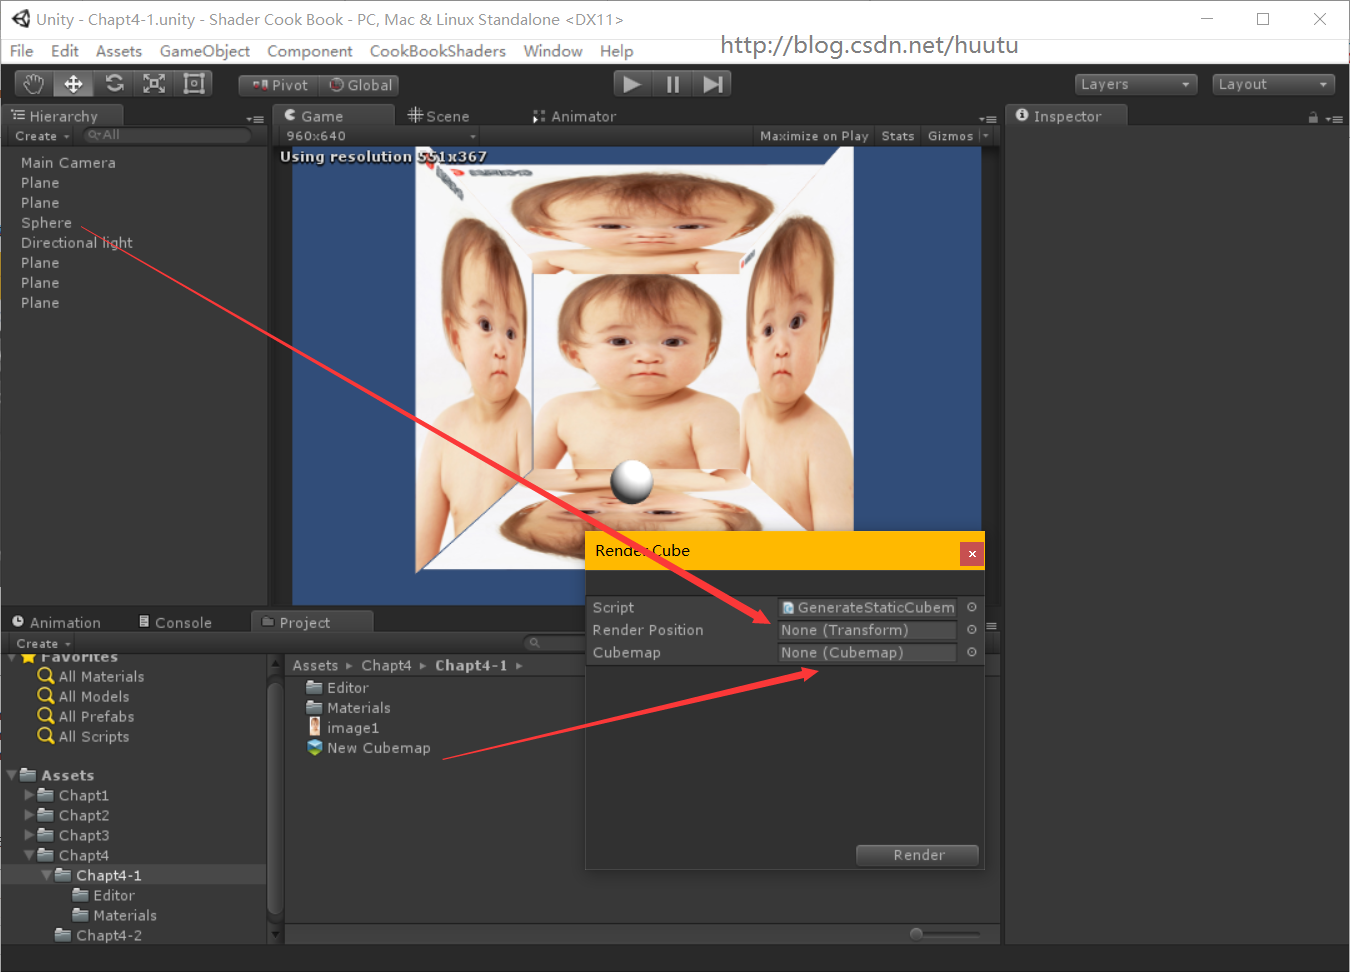Click the Pause button
The width and height of the screenshot is (1350, 972).
(x=672, y=85)
